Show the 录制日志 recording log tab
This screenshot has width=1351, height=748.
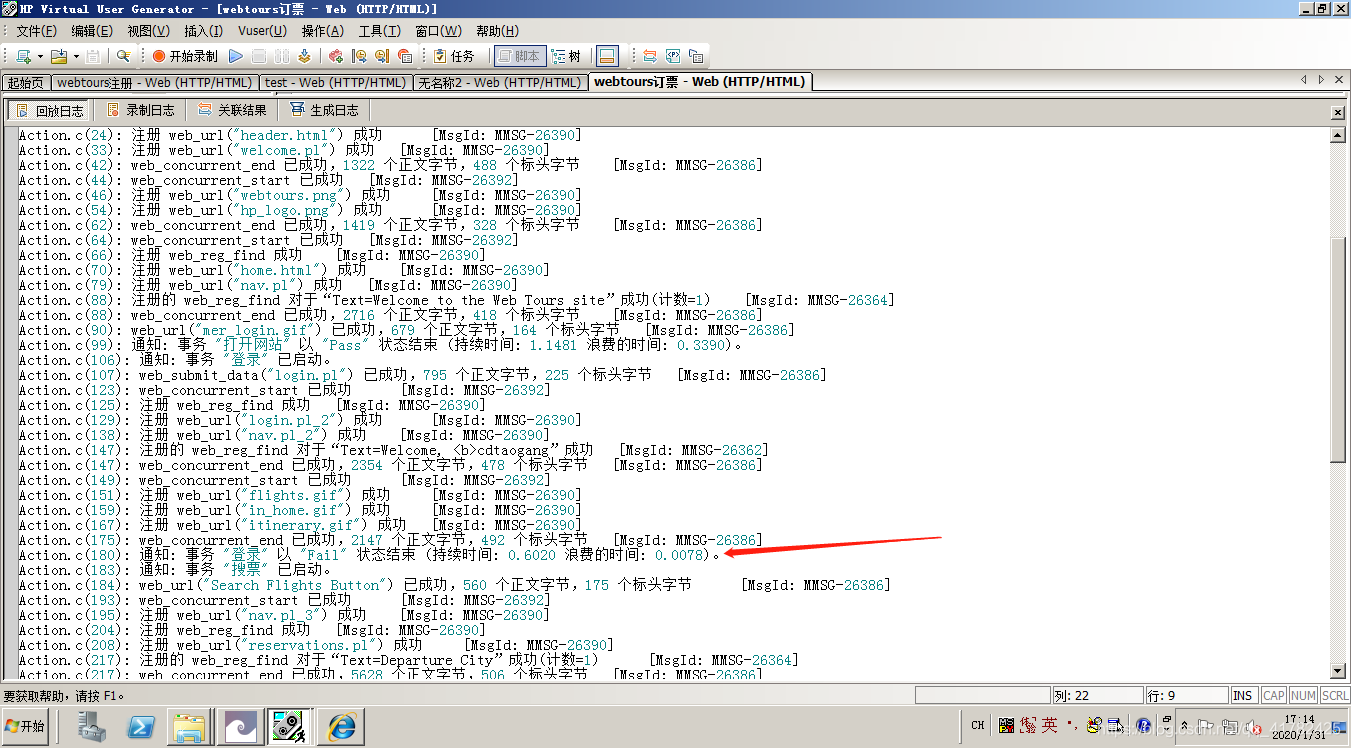coord(140,110)
